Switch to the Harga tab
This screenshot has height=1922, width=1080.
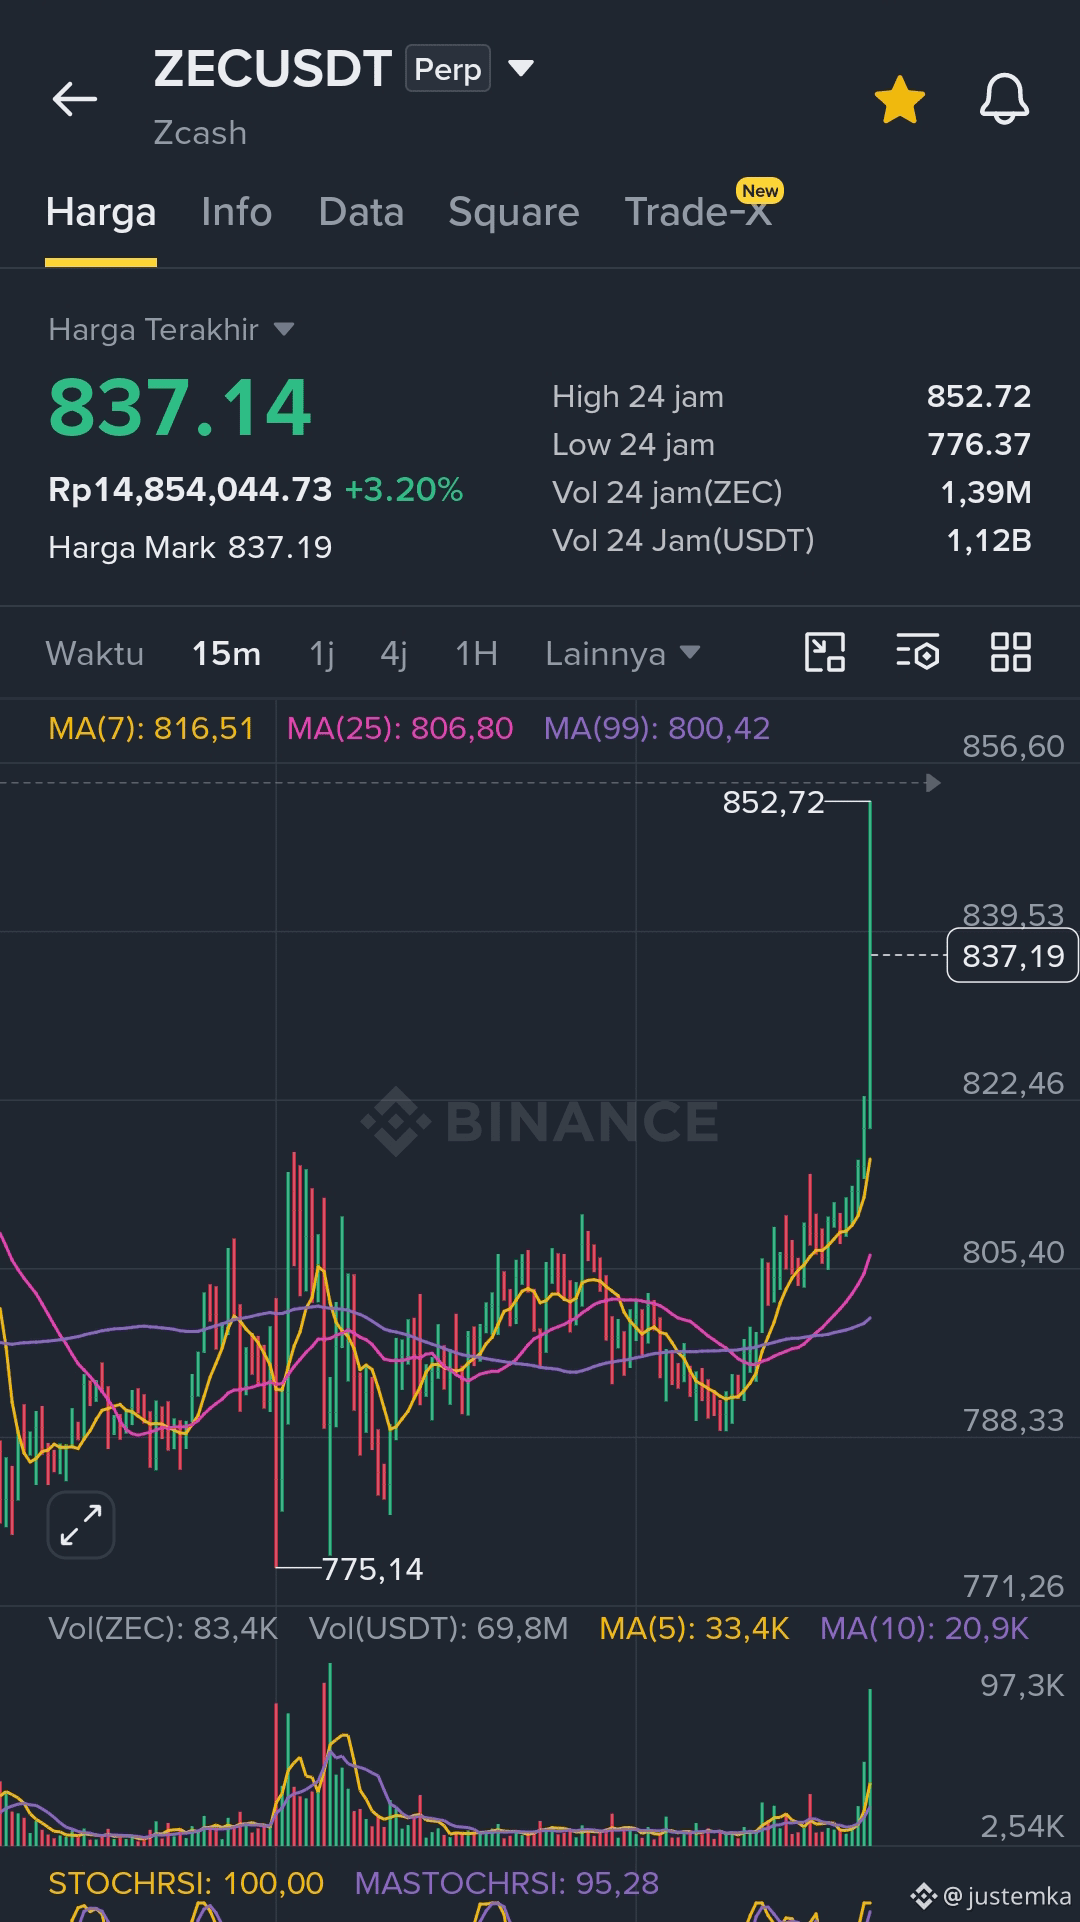[x=101, y=212]
